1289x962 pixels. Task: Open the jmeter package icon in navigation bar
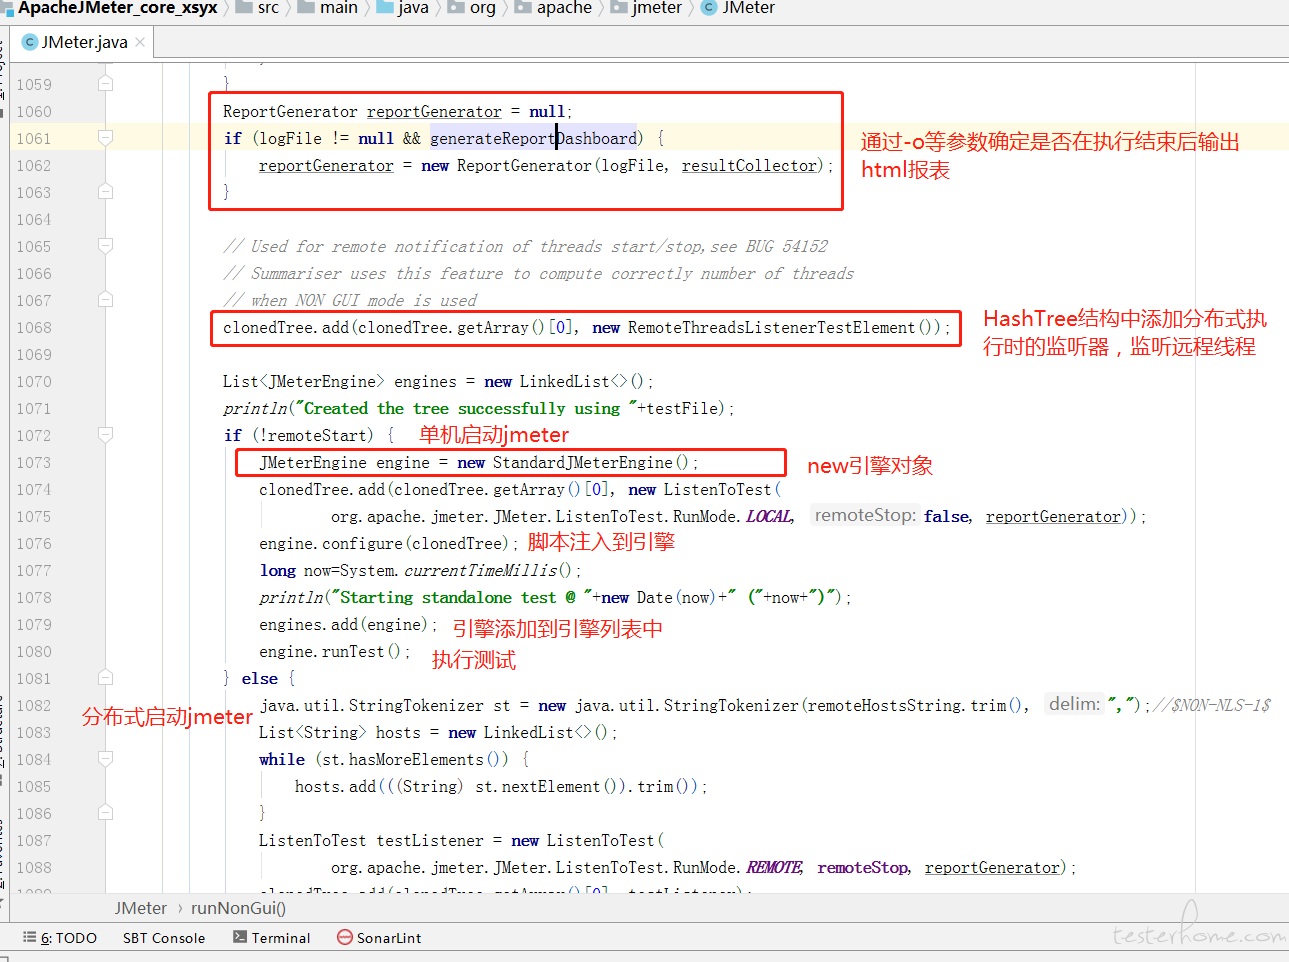click(618, 7)
